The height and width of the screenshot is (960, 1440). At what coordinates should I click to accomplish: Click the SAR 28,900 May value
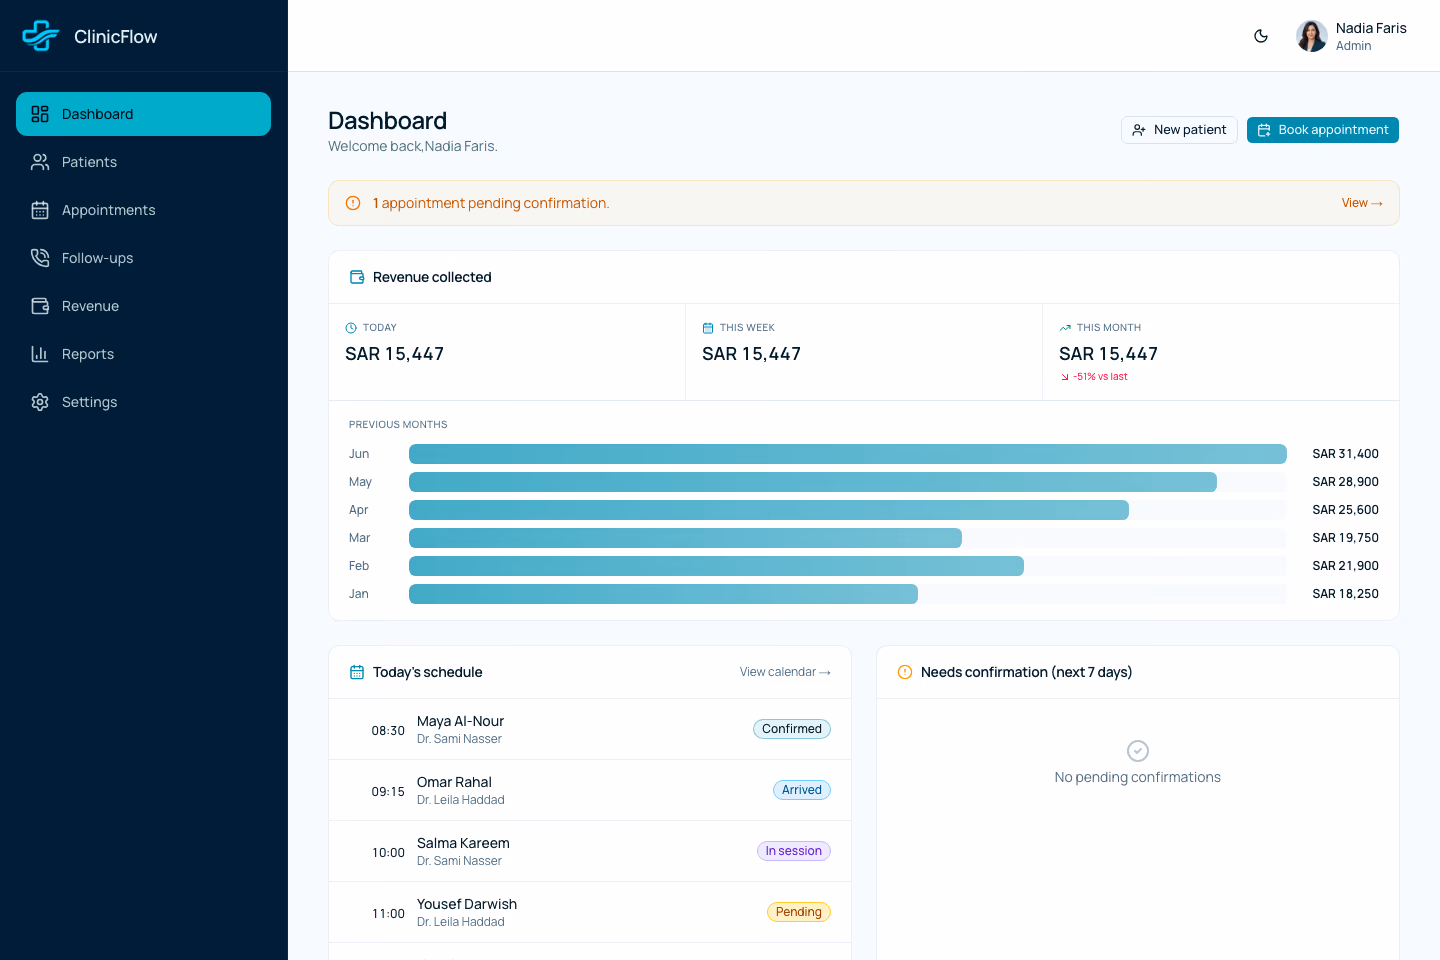[1345, 482]
